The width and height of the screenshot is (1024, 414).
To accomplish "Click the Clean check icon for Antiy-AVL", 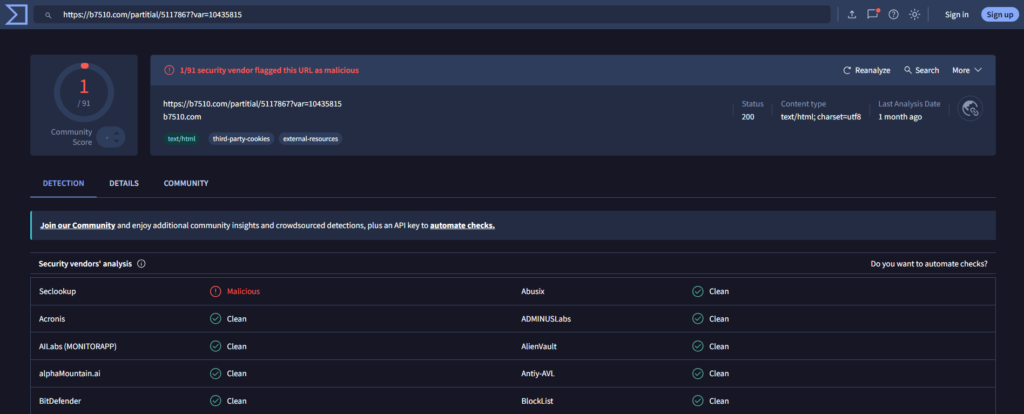I will tap(697, 374).
